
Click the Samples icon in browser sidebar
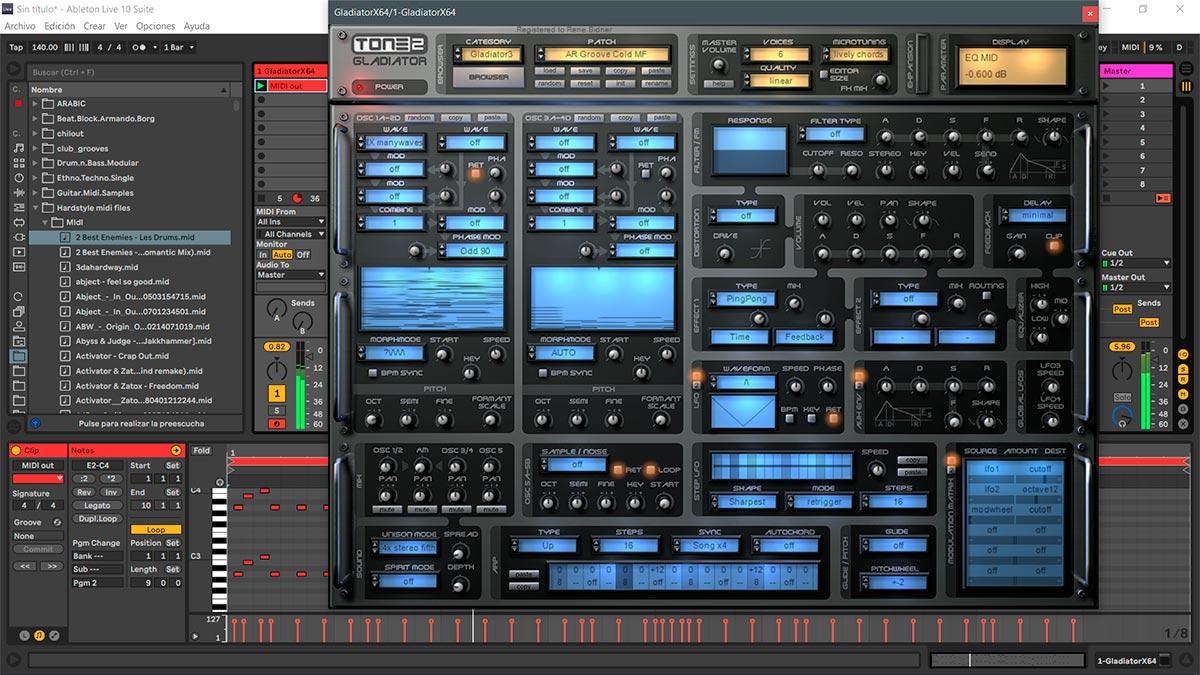[x=18, y=267]
